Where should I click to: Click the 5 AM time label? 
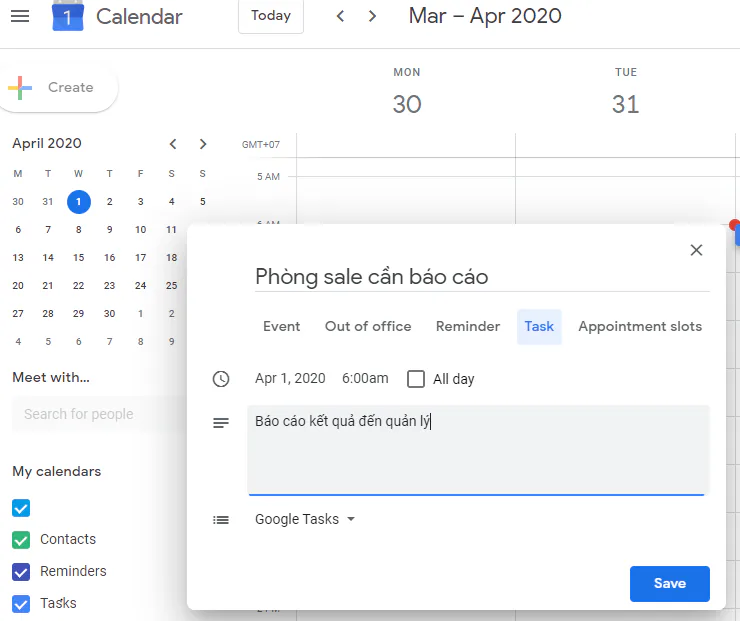point(268,177)
